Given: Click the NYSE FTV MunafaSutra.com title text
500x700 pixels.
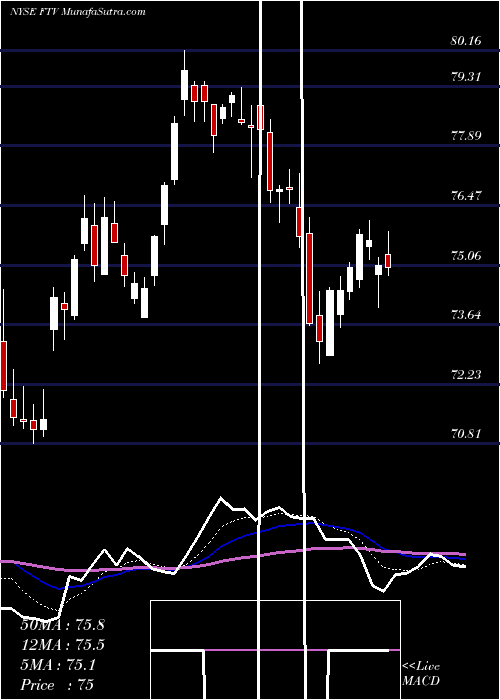Looking at the screenshot, I should click(x=78, y=12).
